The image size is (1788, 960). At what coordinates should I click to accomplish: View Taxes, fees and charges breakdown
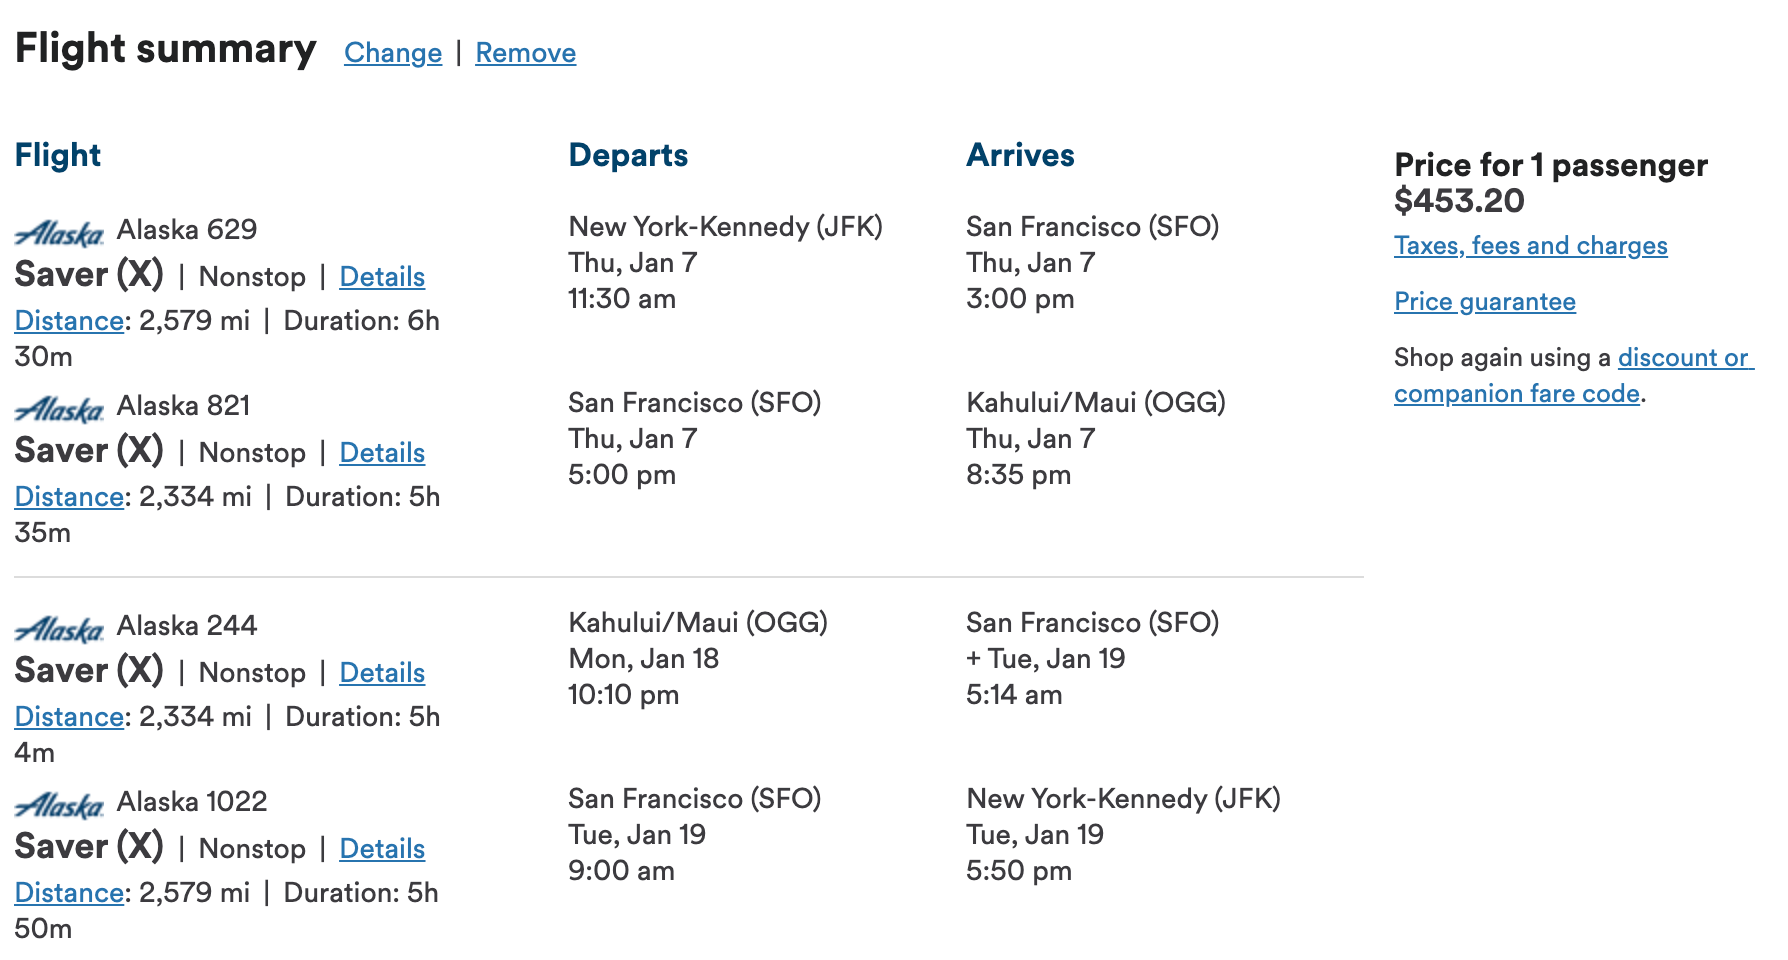coord(1530,246)
